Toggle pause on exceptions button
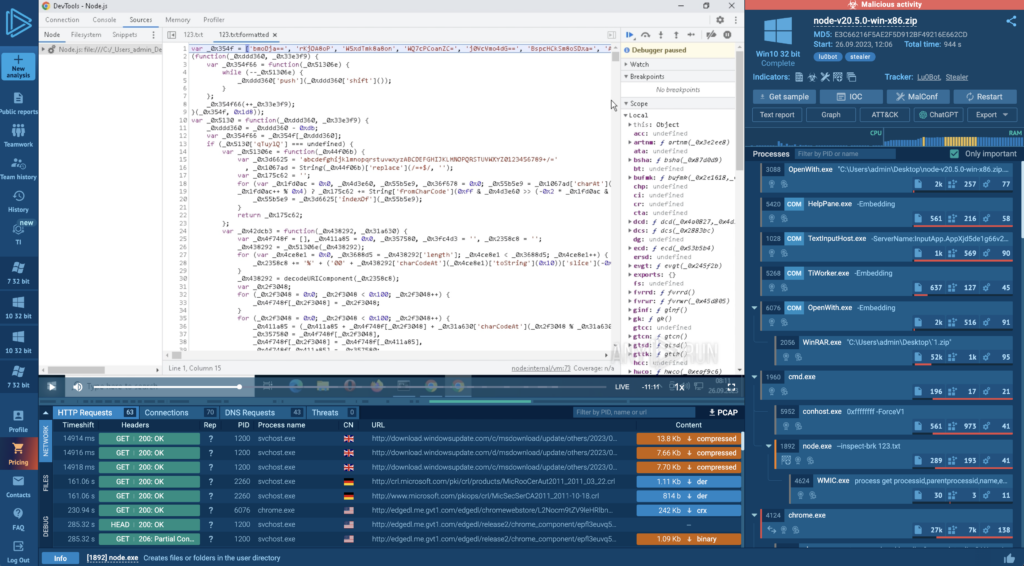 pos(727,34)
